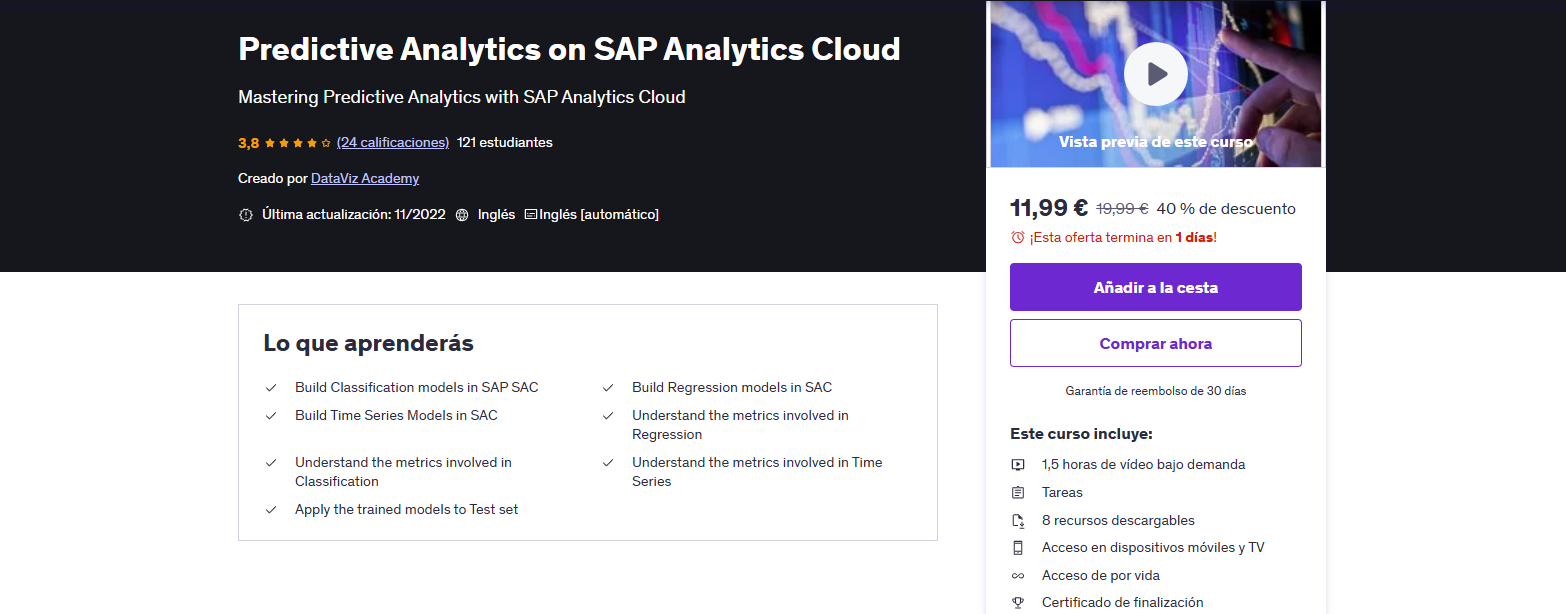1566x614 pixels.
Task: Click the infinity lifetime access icon
Action: click(x=1018, y=575)
